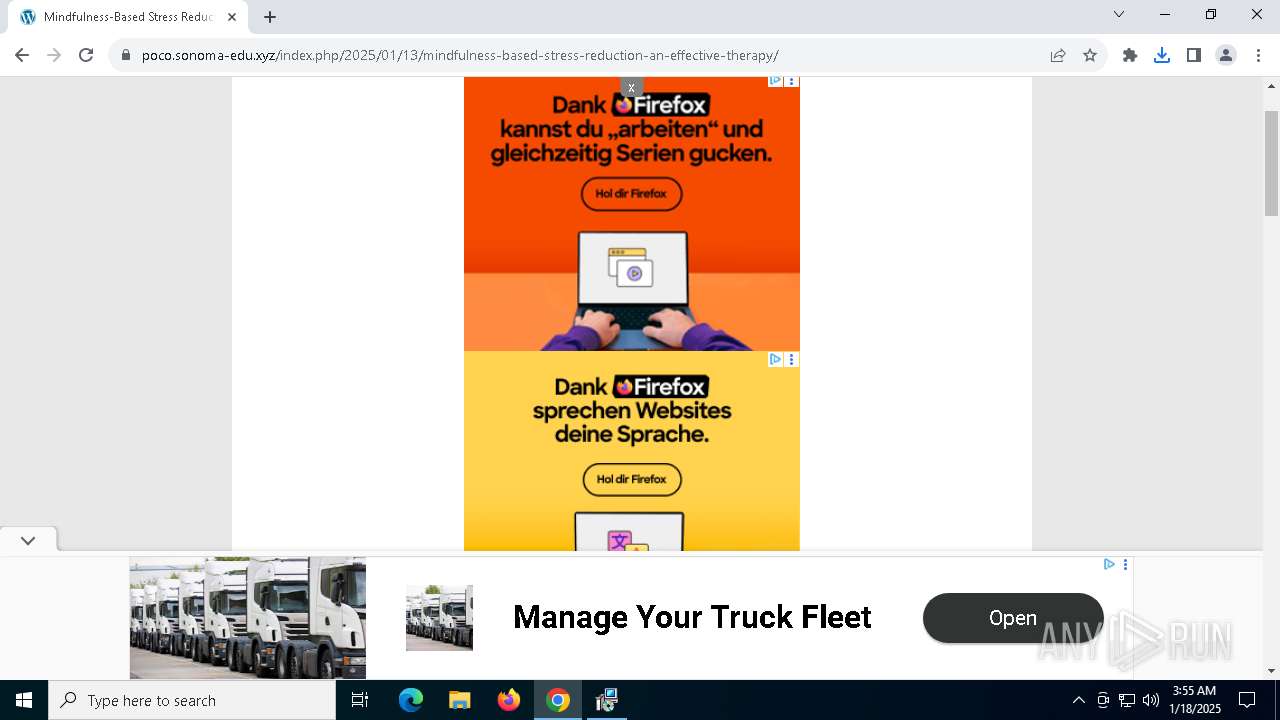
Task: Click 'Hol dir Firefox' on yellow ad
Action: (632, 479)
